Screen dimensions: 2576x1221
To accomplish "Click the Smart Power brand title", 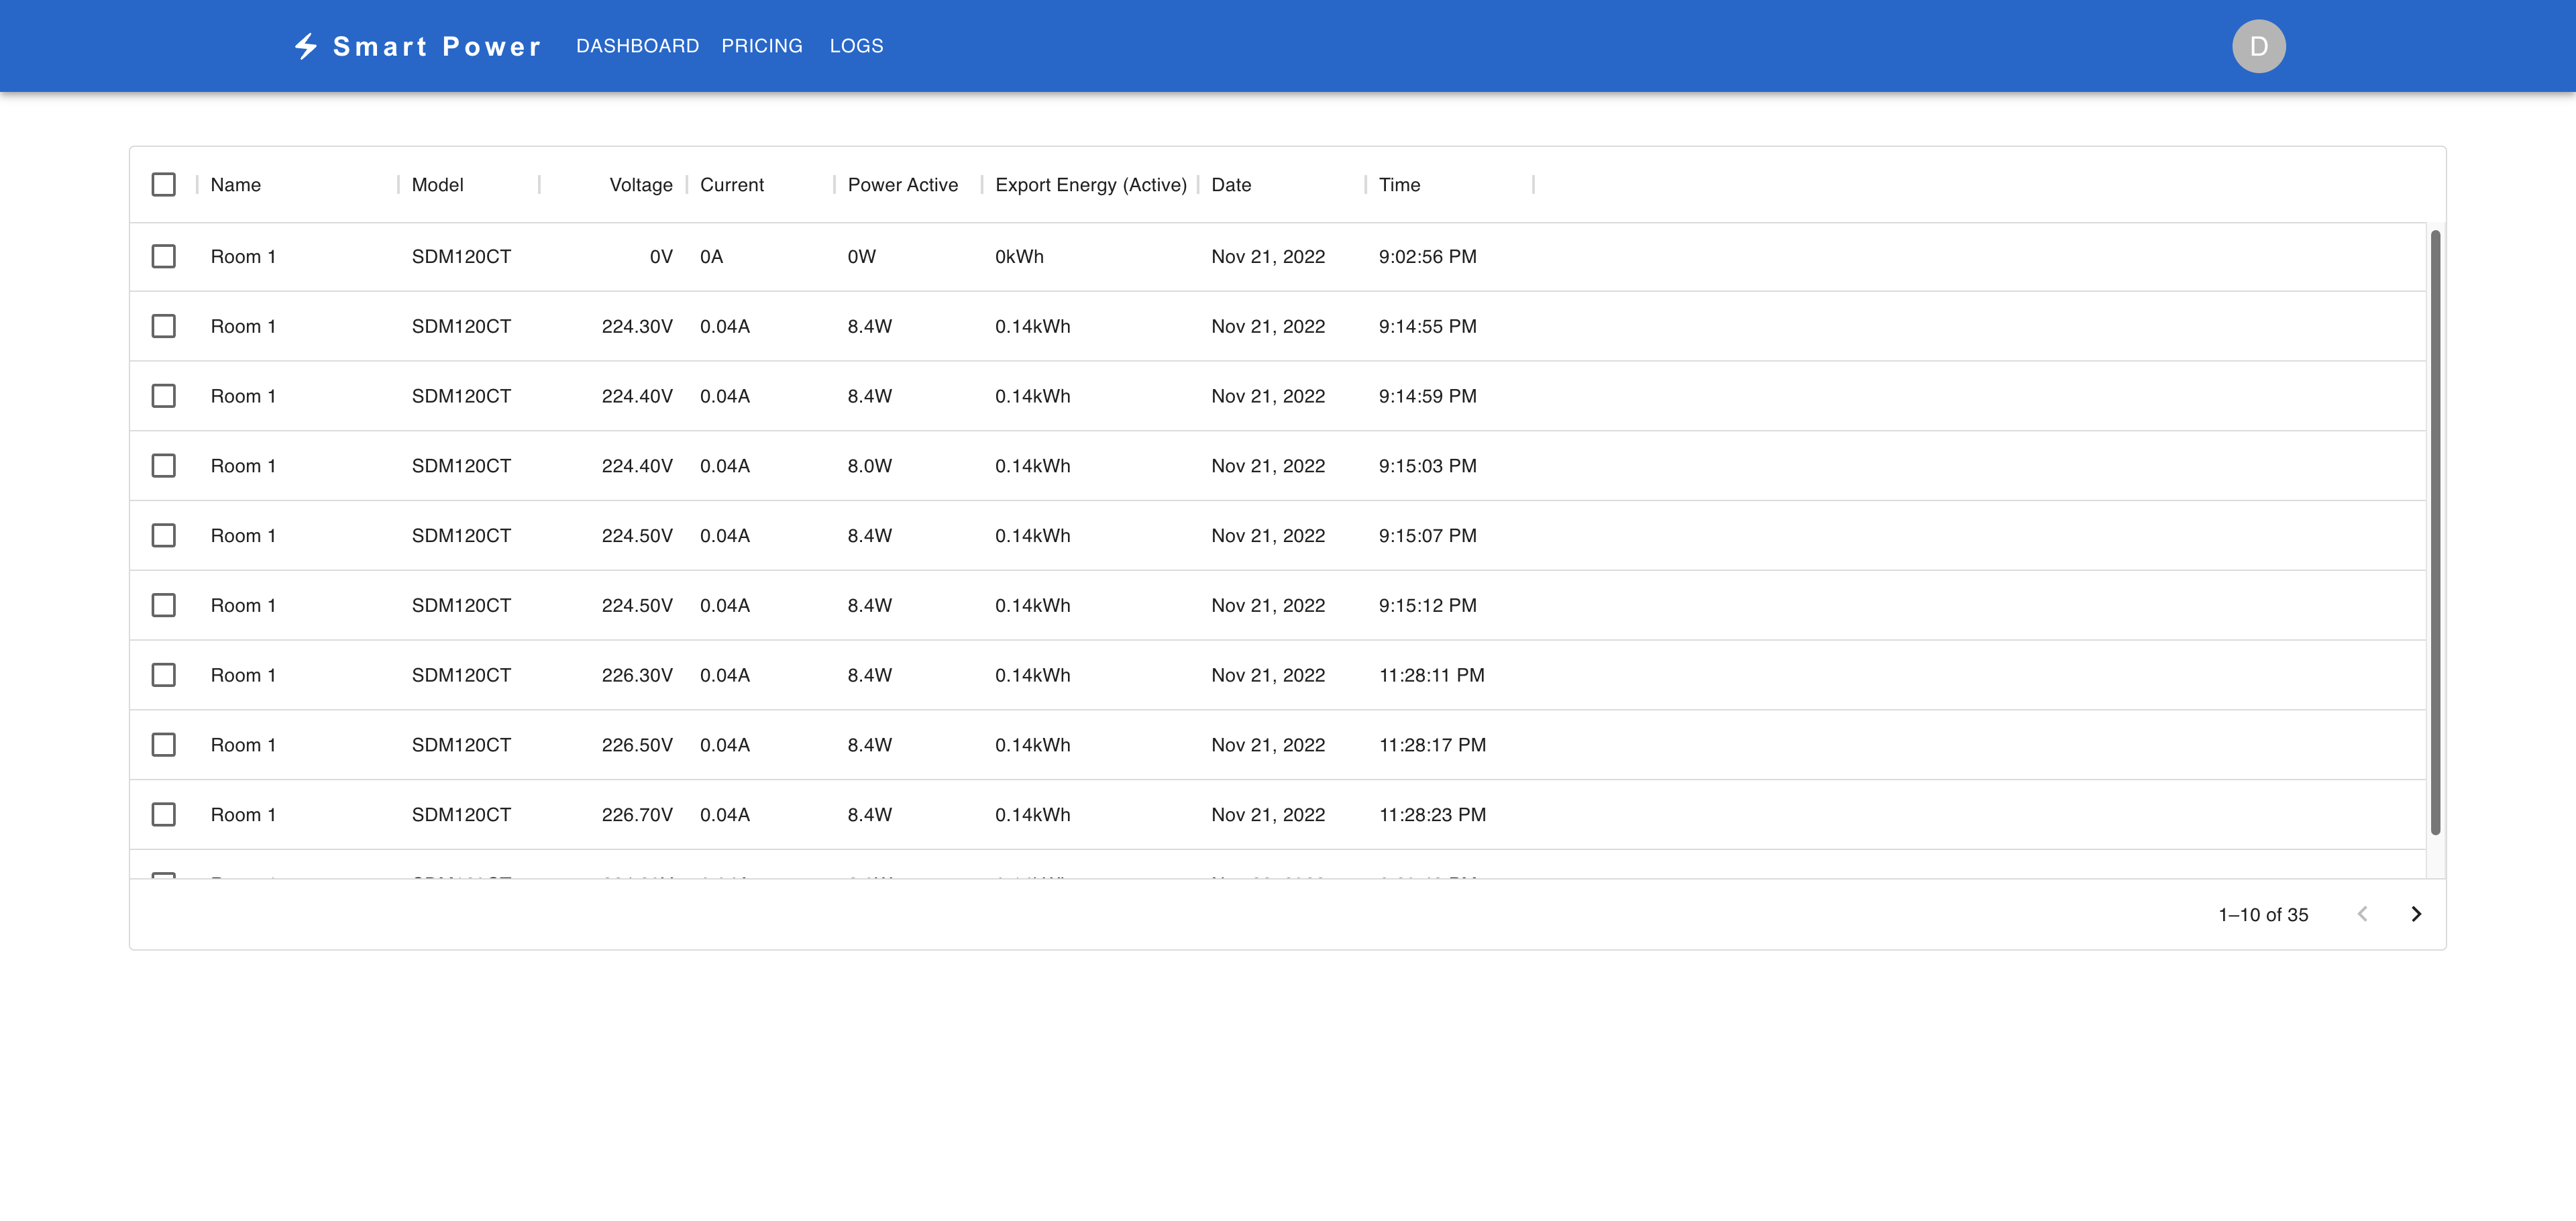I will (x=437, y=46).
